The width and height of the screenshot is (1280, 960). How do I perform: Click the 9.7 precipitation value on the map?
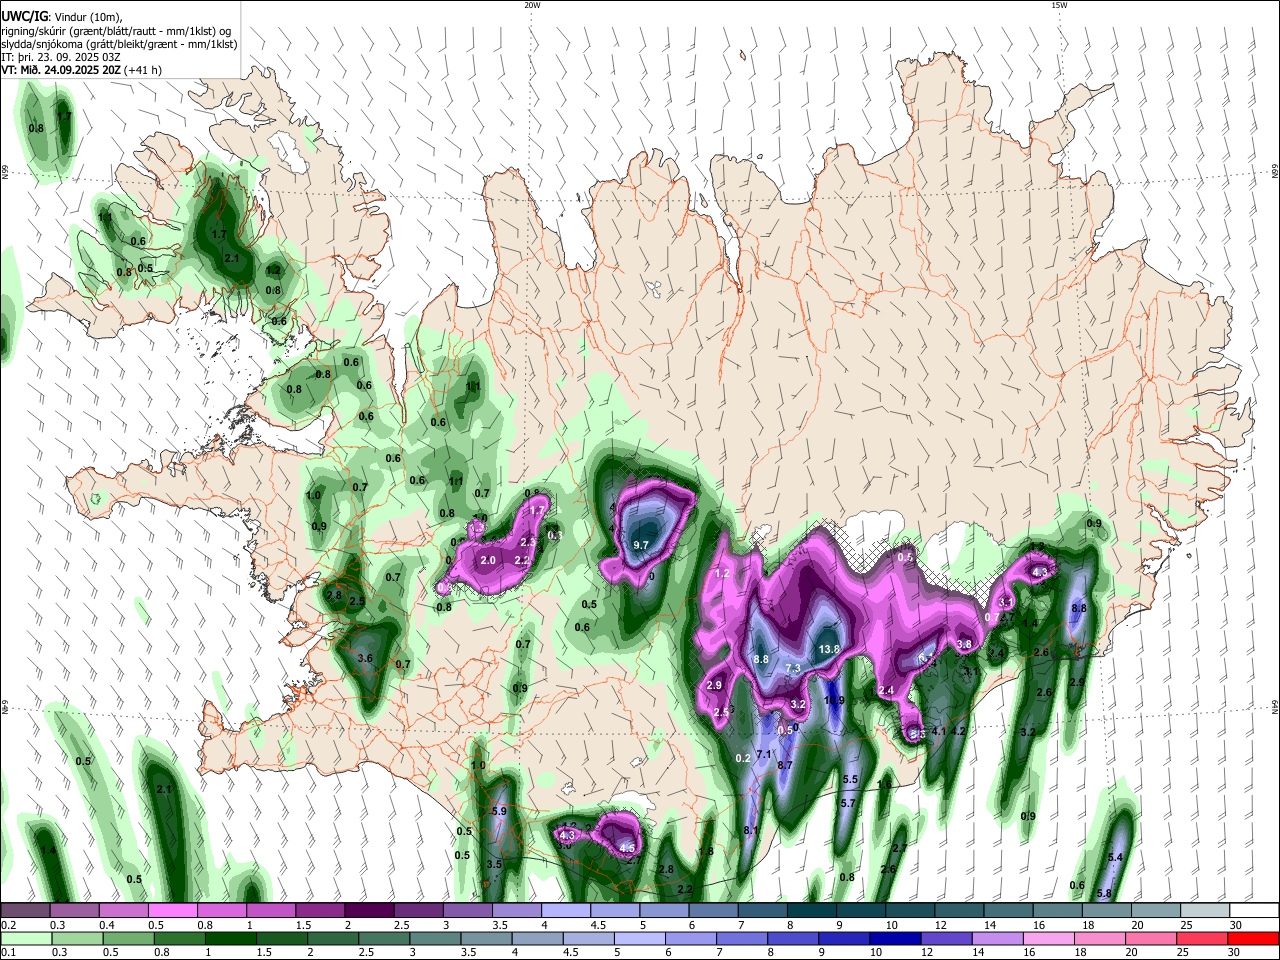point(641,545)
